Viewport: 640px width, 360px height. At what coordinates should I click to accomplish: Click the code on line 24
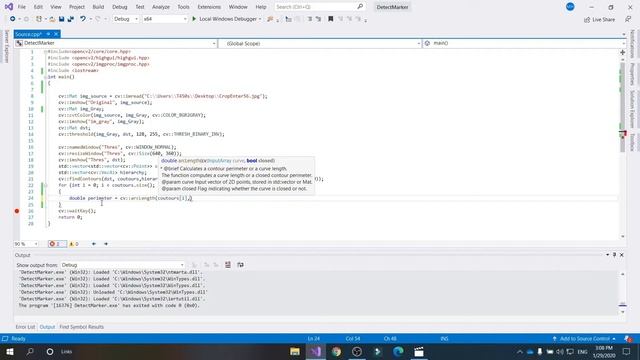tap(131, 198)
